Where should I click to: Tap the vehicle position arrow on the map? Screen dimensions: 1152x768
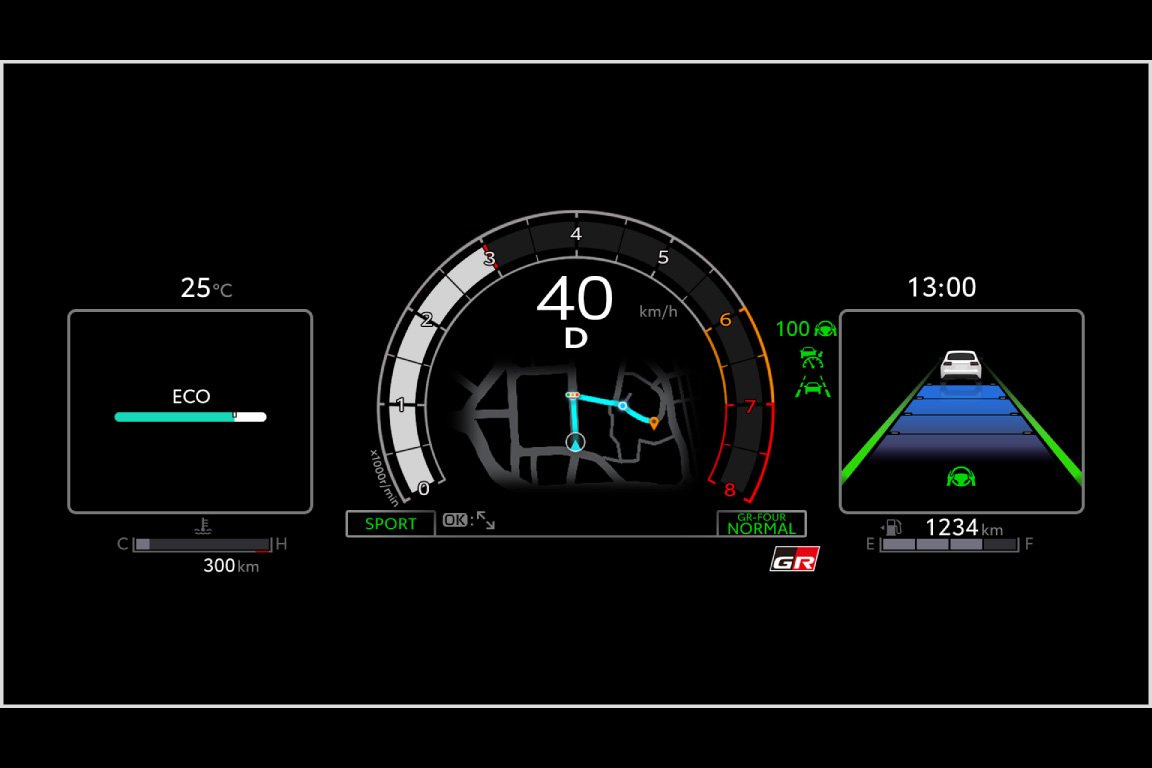pos(575,441)
